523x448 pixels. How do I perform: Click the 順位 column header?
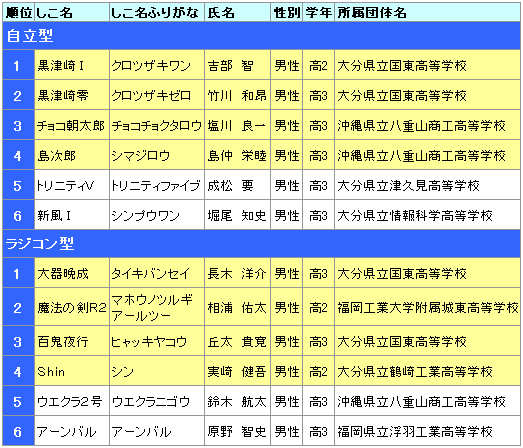tap(19, 13)
